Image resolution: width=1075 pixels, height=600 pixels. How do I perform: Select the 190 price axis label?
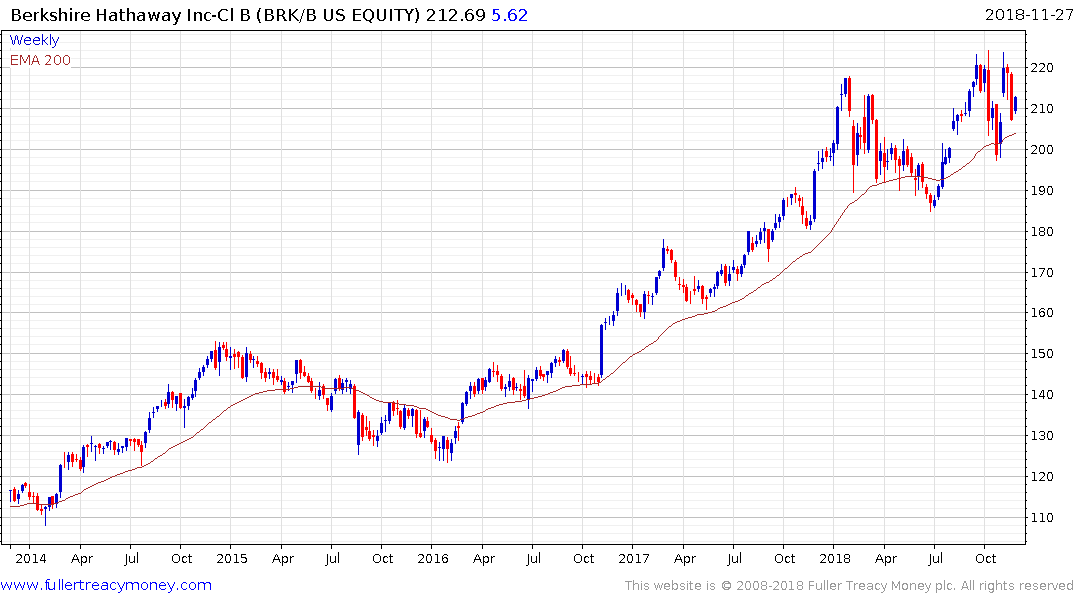1041,191
